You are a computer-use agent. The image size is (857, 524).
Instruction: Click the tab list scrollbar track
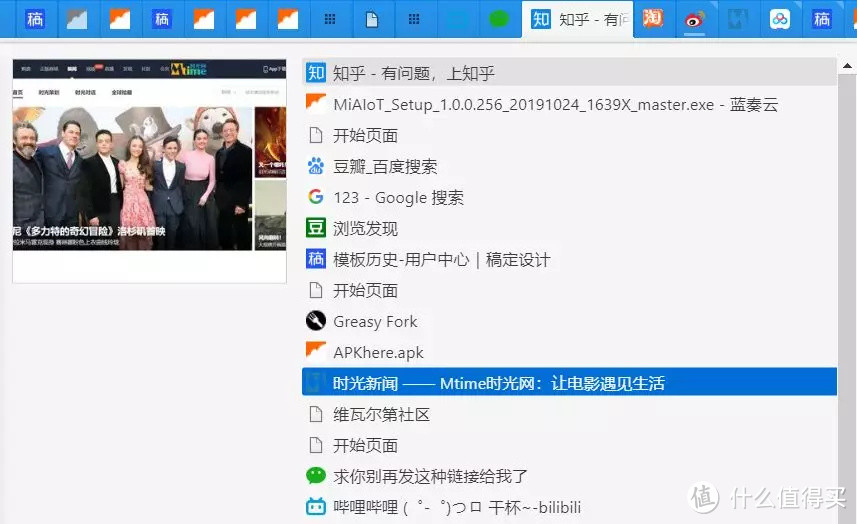click(847, 299)
